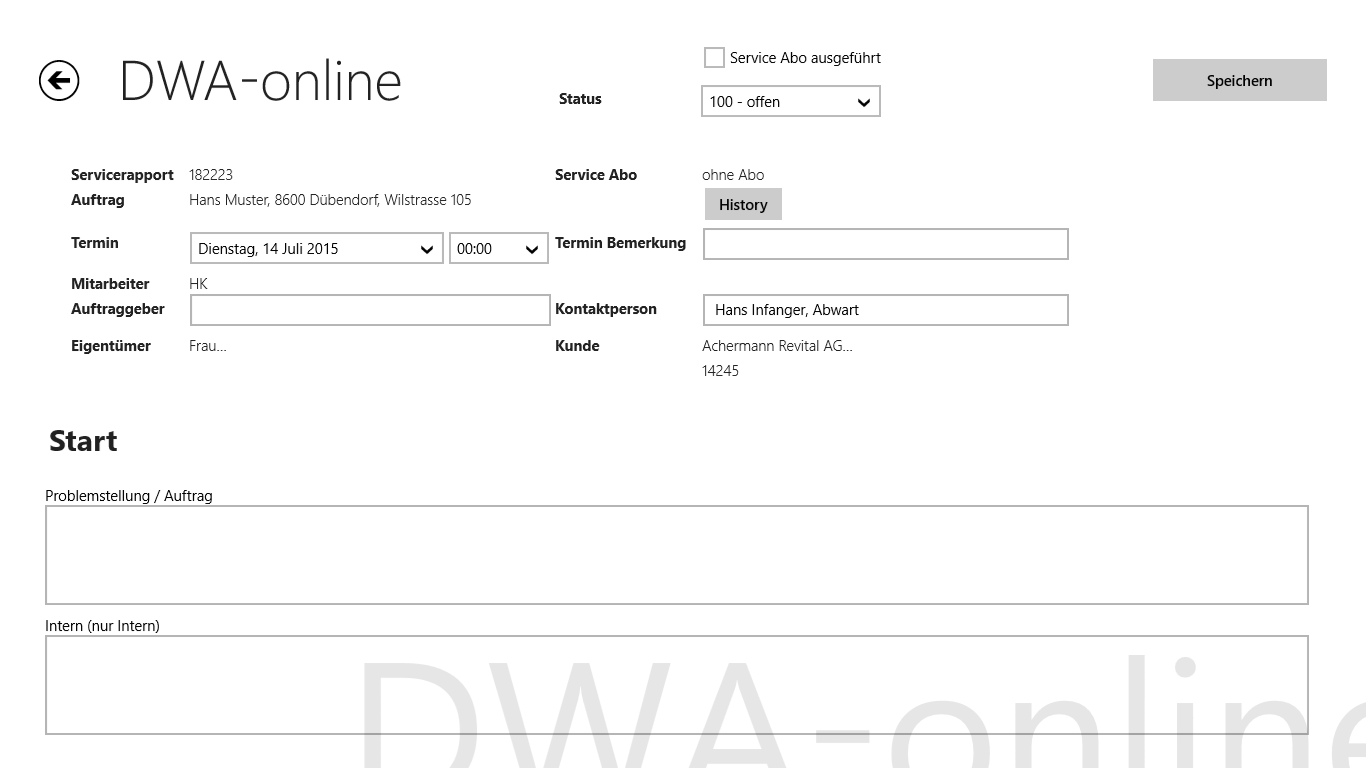
Task: Click the Auftrag address Hans Muster text
Action: [x=330, y=200]
